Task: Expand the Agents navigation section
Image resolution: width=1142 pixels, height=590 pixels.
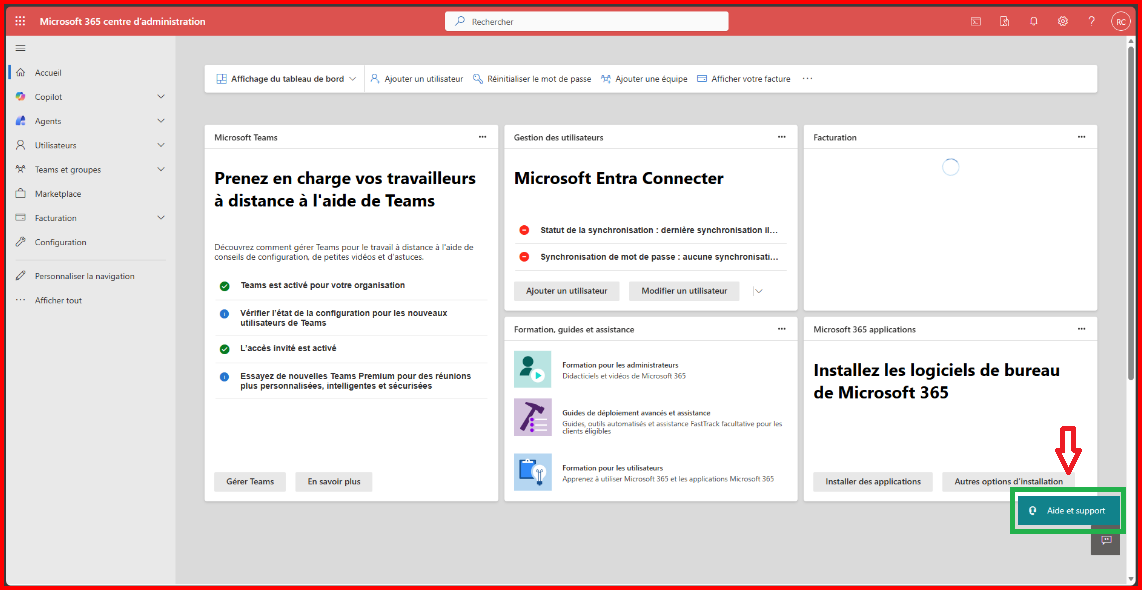Action: coord(161,121)
